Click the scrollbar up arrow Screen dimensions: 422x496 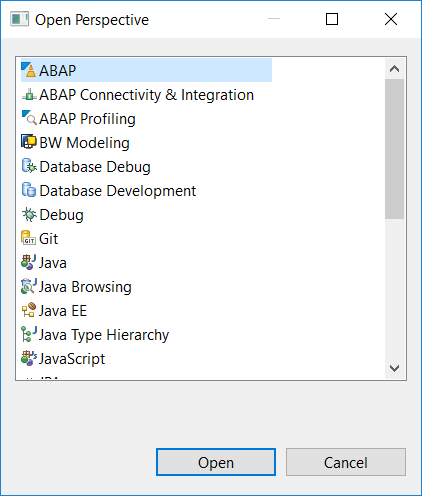394,69
